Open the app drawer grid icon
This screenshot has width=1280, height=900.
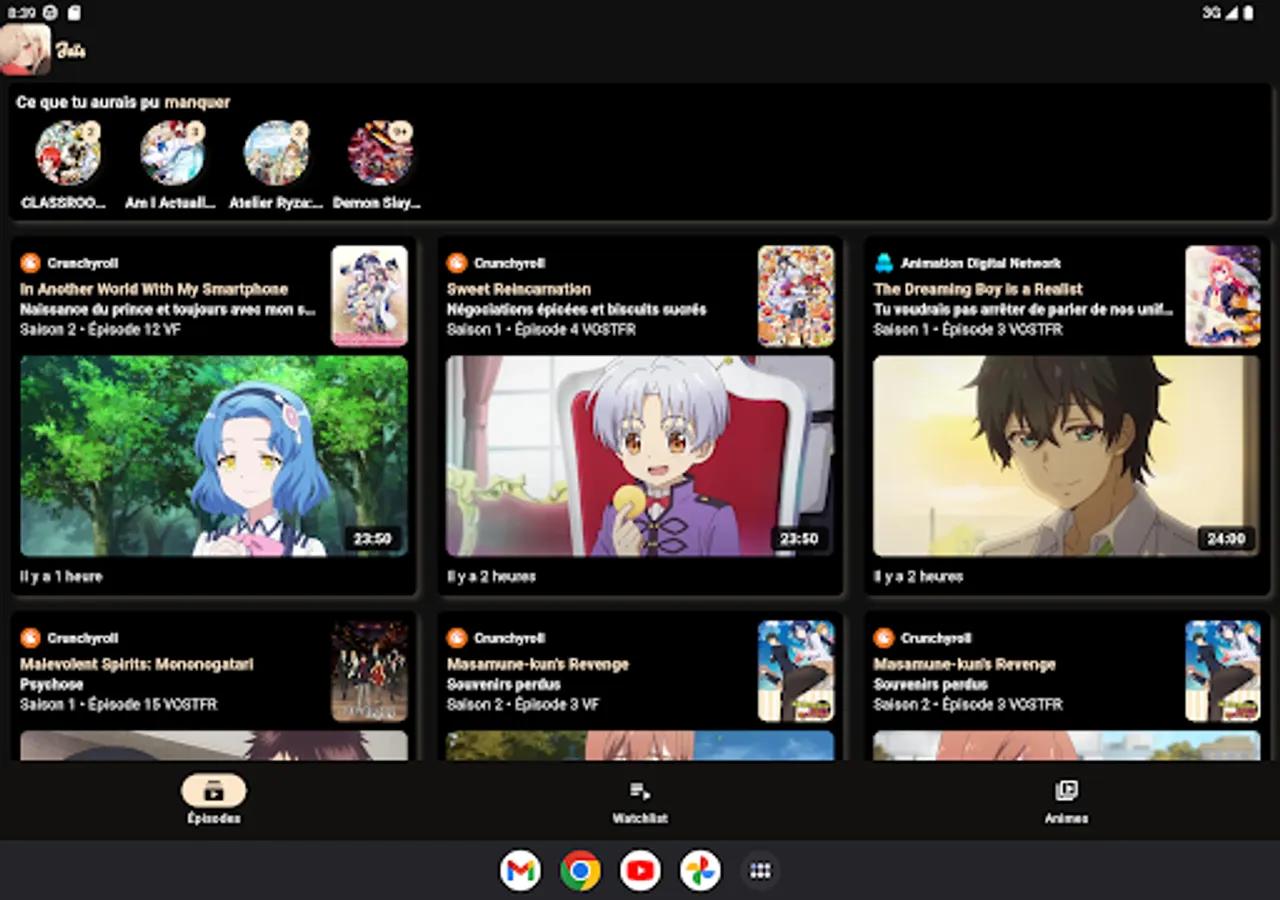(760, 870)
